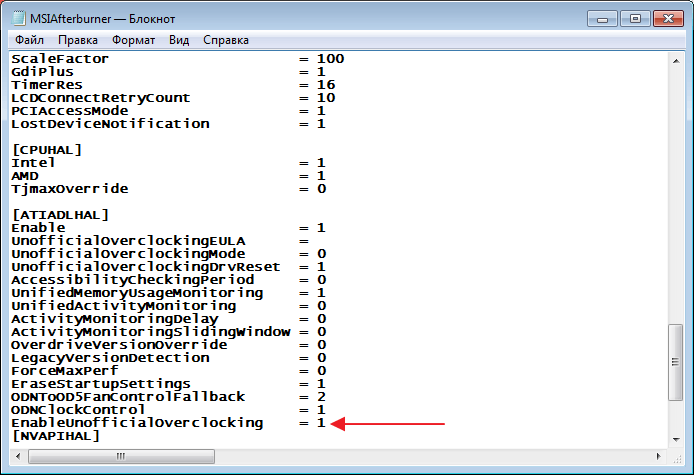The height and width of the screenshot is (475, 694).
Task: Click on the [ATIADLHAL] section header
Action: [59, 215]
